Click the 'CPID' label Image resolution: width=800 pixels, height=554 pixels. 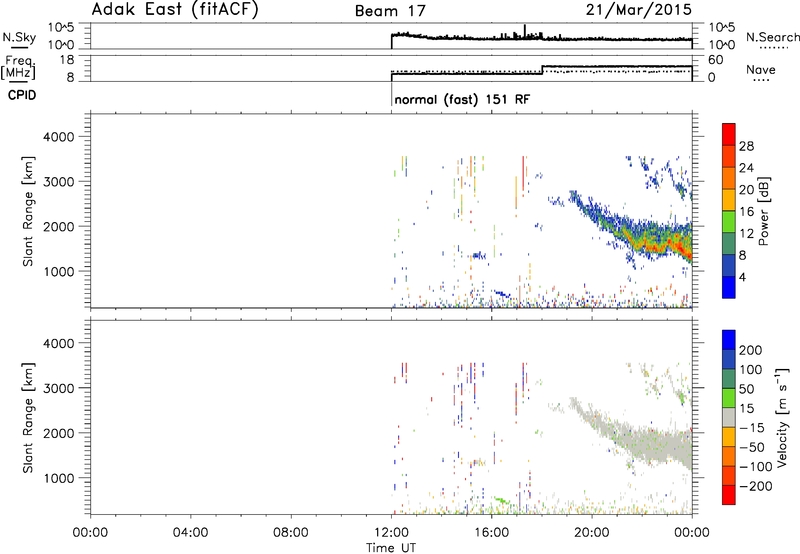[22, 95]
